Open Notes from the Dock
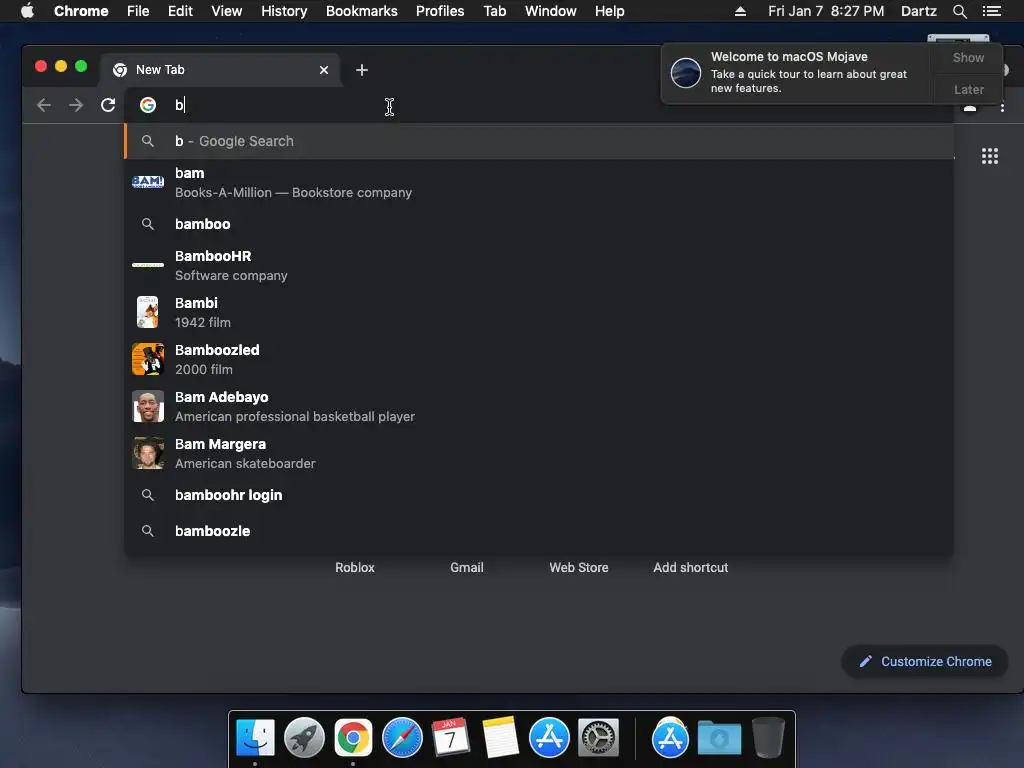This screenshot has height=768, width=1024. (x=500, y=738)
